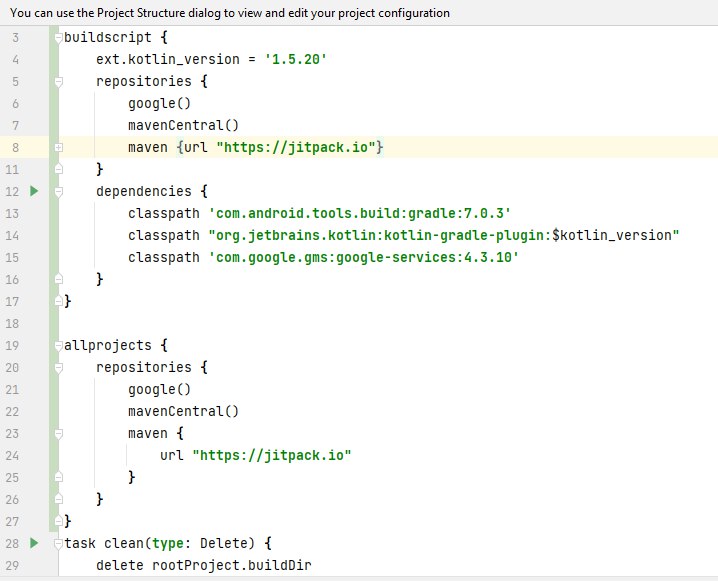Click the google-services:4.3.10 classpath string
This screenshot has width=718, height=581.
click(x=364, y=257)
